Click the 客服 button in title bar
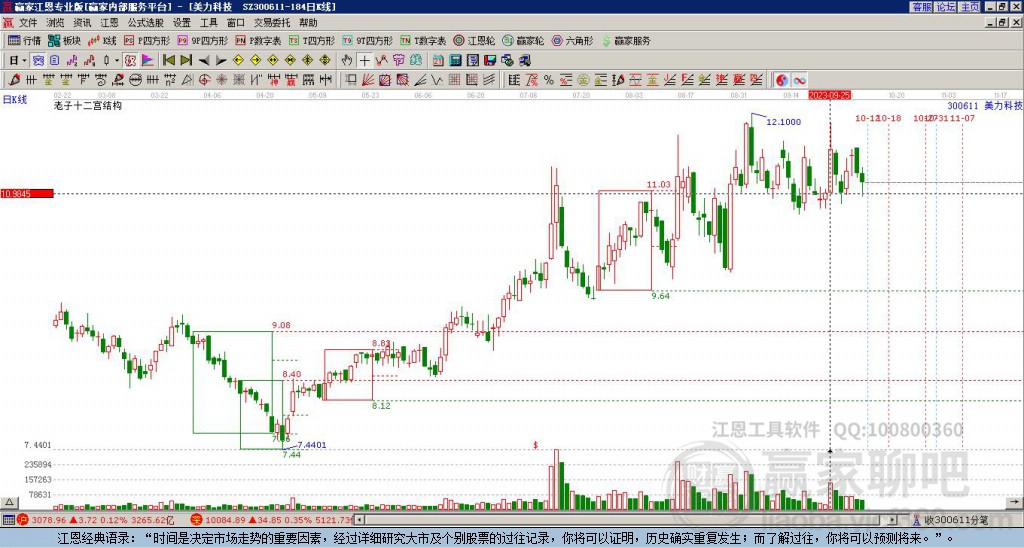Viewport: 1024px width, 548px height. click(x=922, y=7)
